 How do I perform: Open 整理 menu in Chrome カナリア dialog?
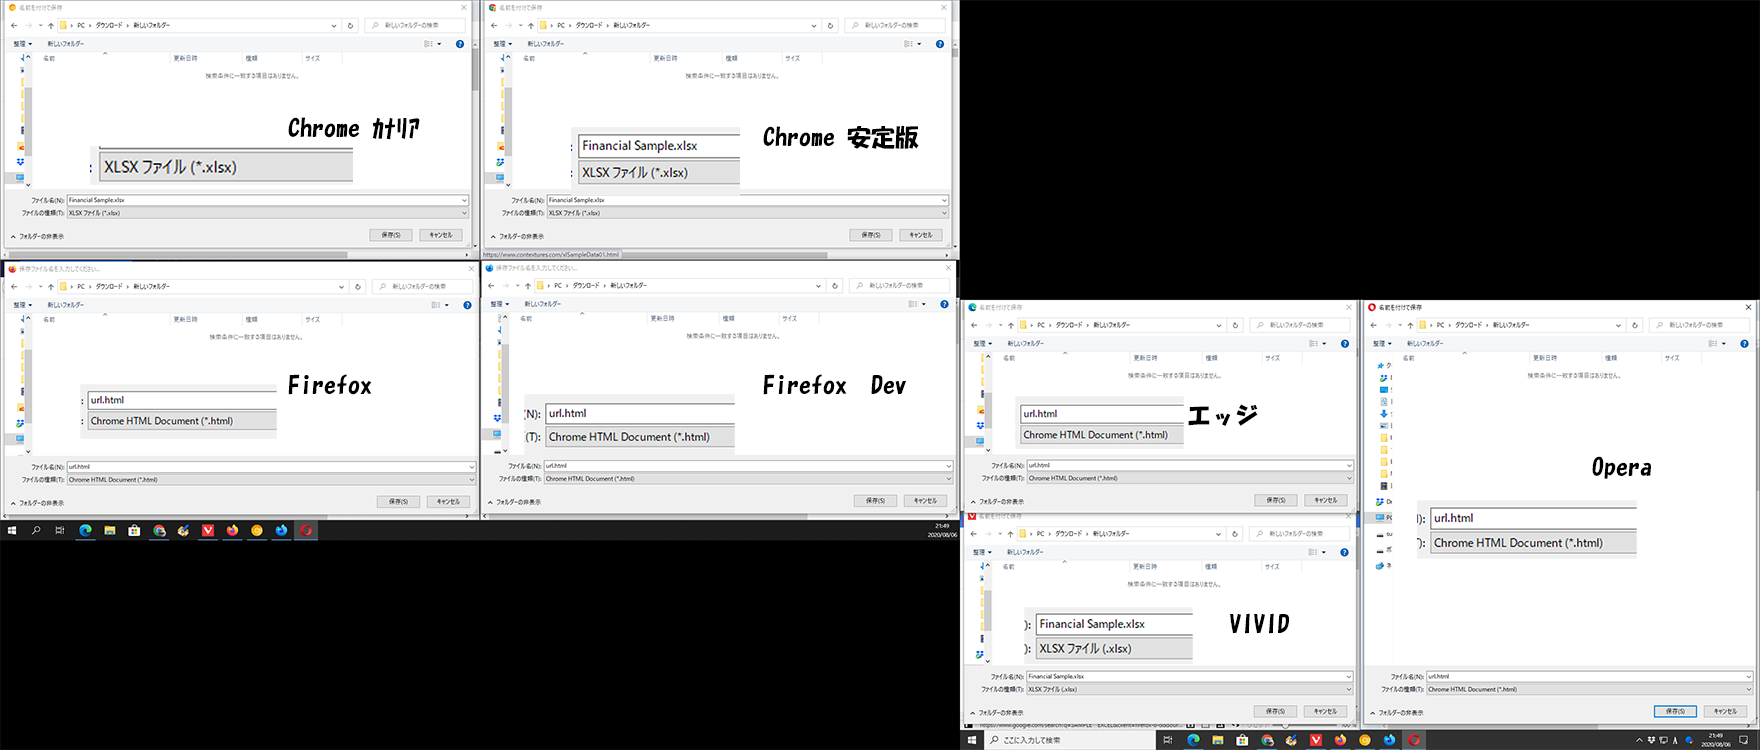click(22, 44)
